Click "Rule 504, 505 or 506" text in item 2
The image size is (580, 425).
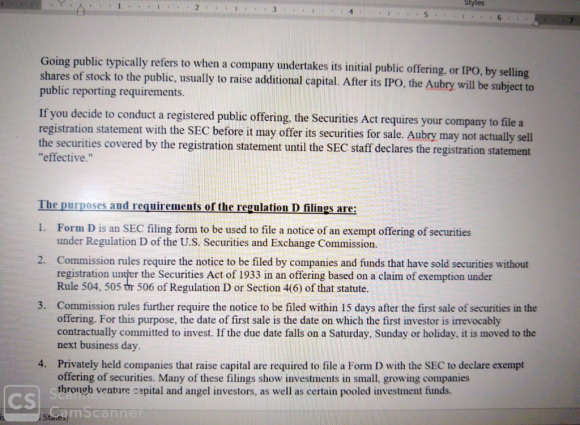pyautogui.click(x=105, y=287)
